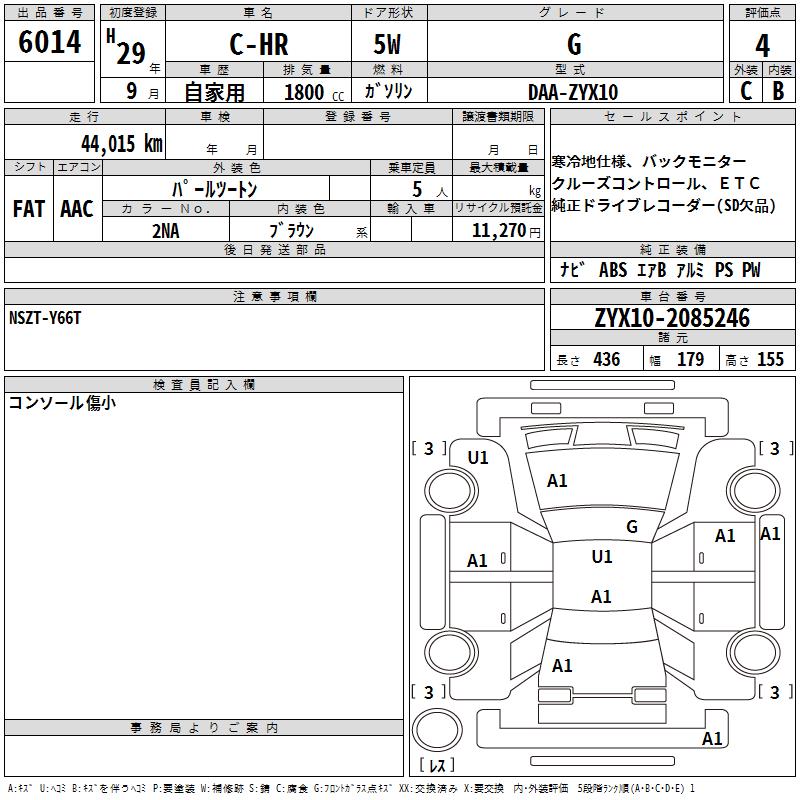The height and width of the screenshot is (800, 800).
Task: Click the air conditioner value AAC
Action: pyautogui.click(x=77, y=209)
